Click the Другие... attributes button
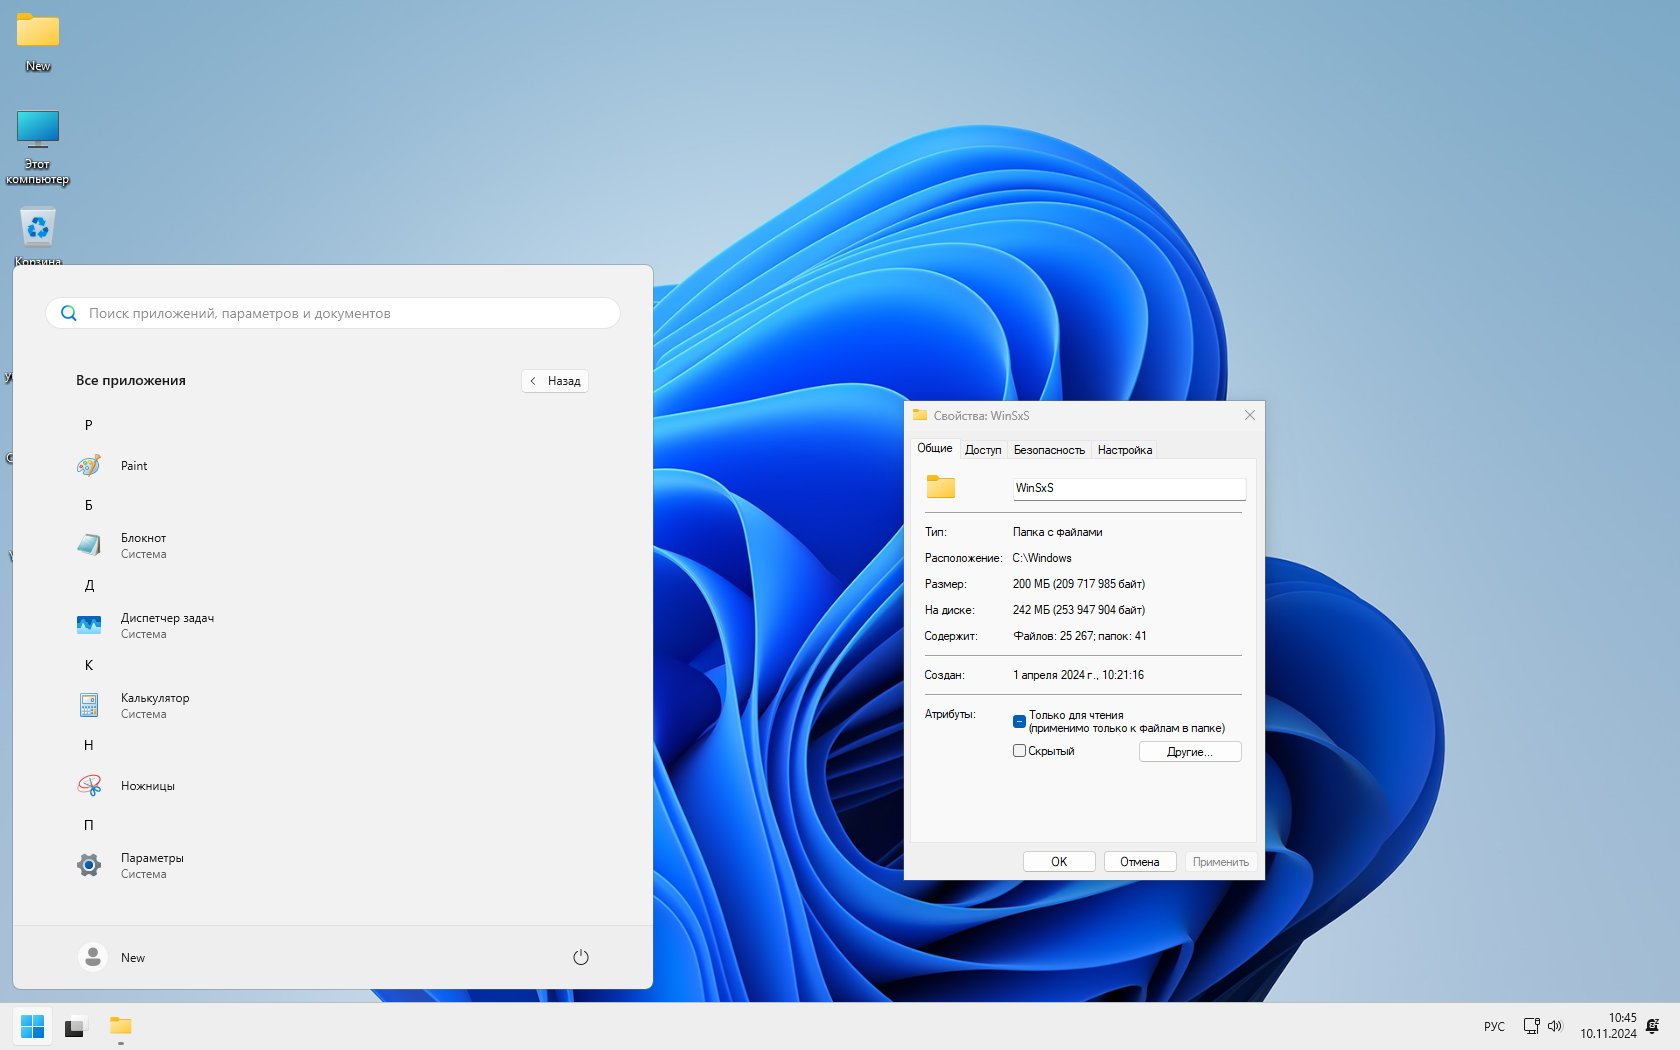The image size is (1680, 1050). [x=1189, y=752]
